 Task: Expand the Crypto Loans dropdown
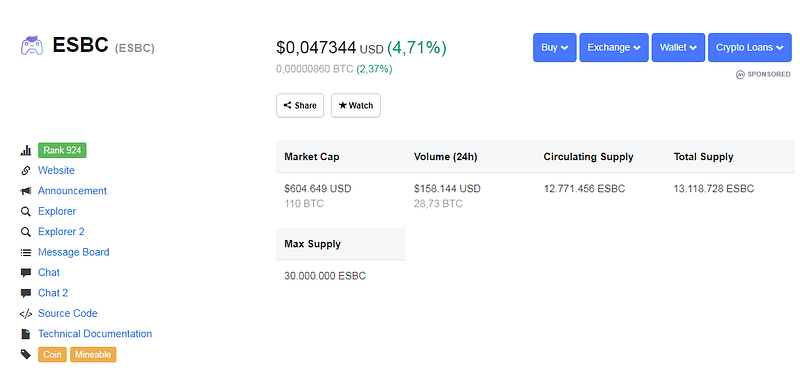(749, 47)
